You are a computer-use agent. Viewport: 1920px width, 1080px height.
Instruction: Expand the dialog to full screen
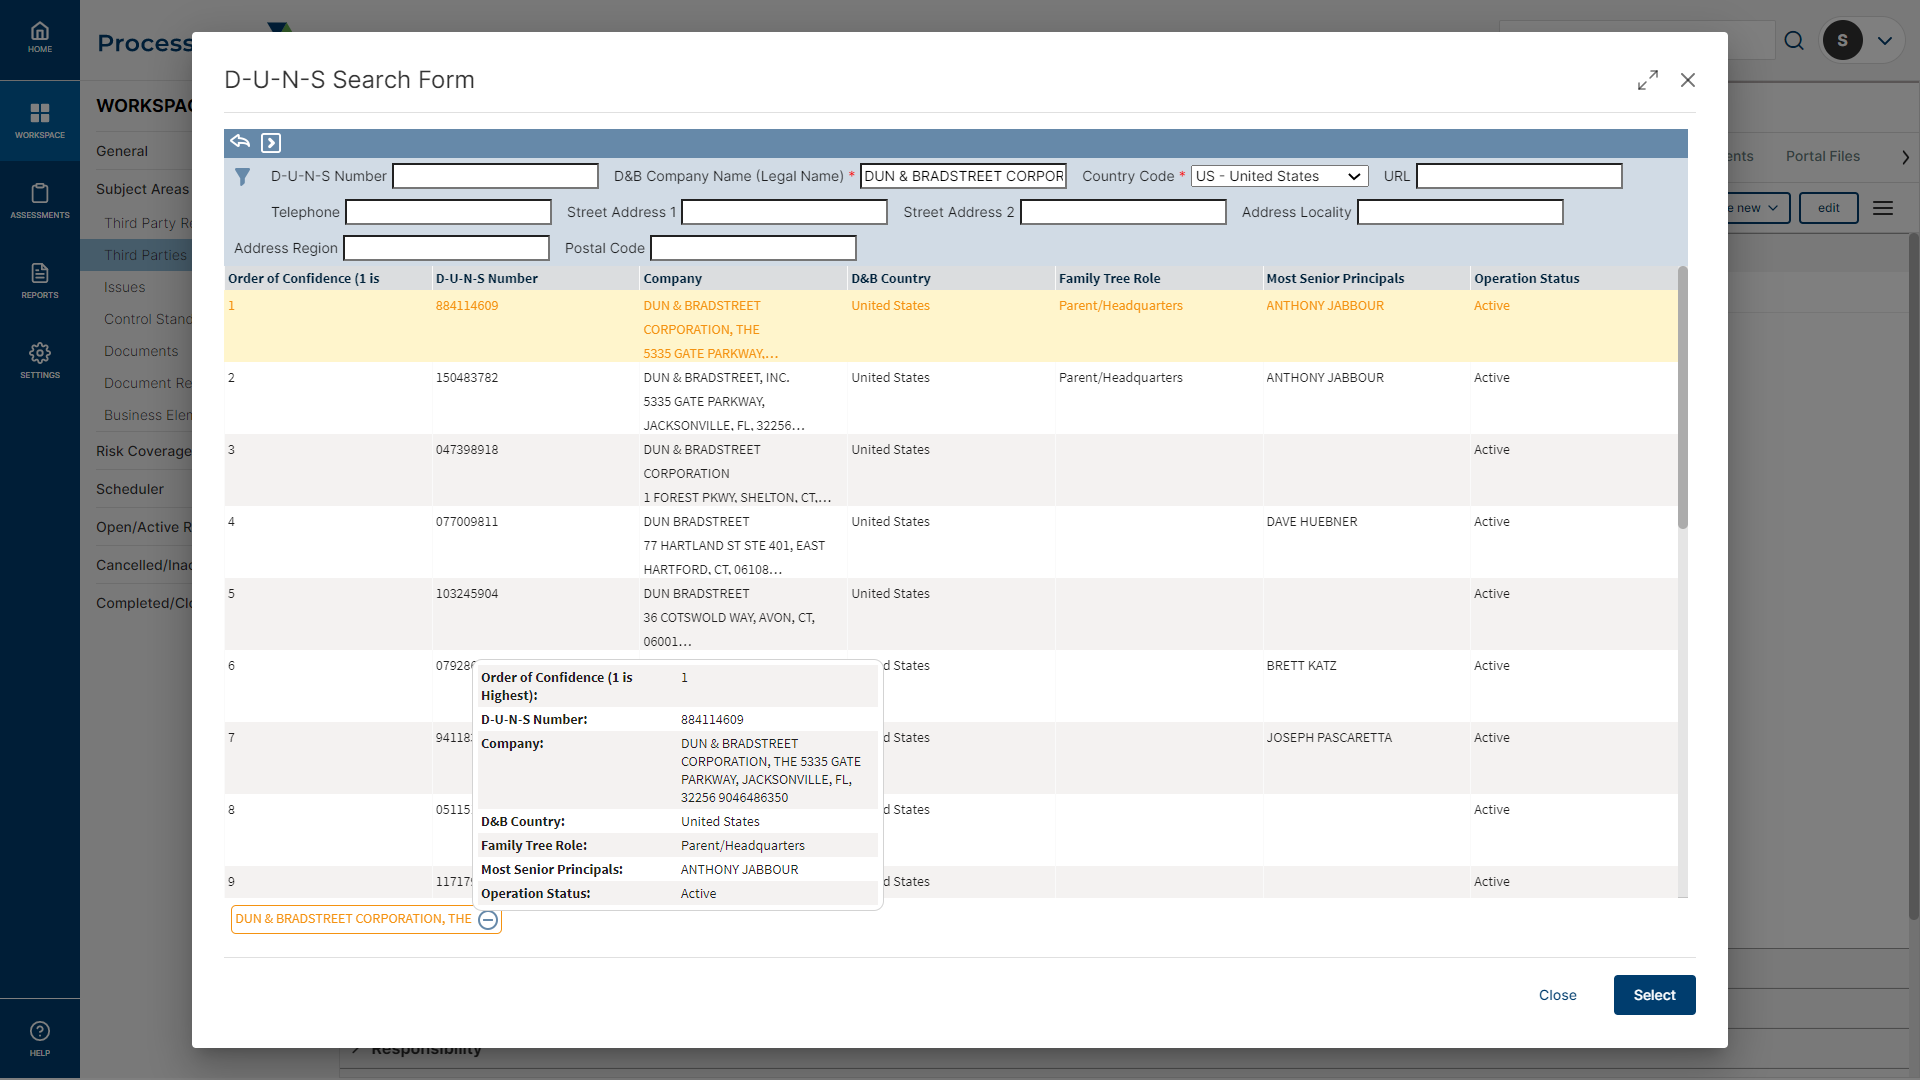point(1648,80)
